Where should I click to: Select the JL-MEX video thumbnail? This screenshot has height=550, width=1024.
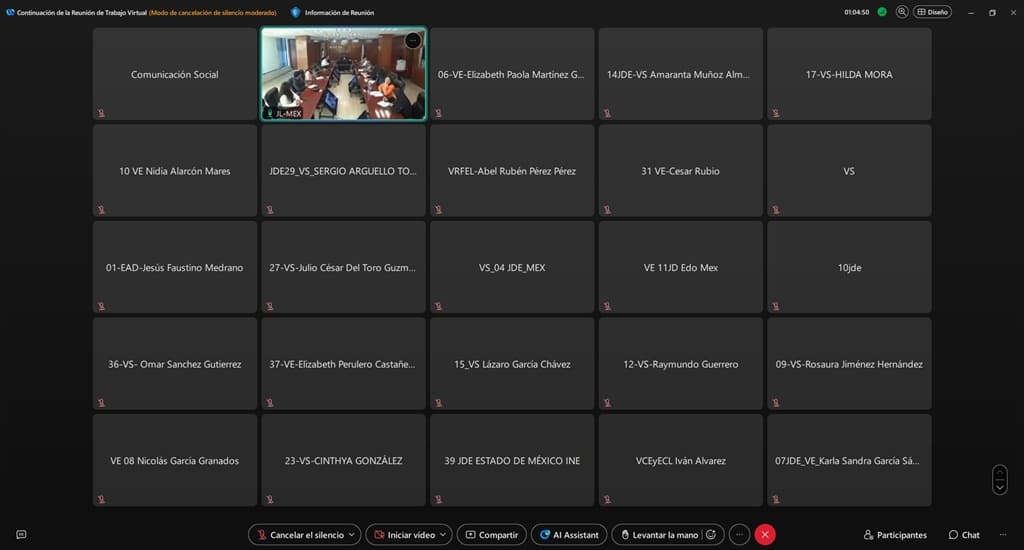344,74
